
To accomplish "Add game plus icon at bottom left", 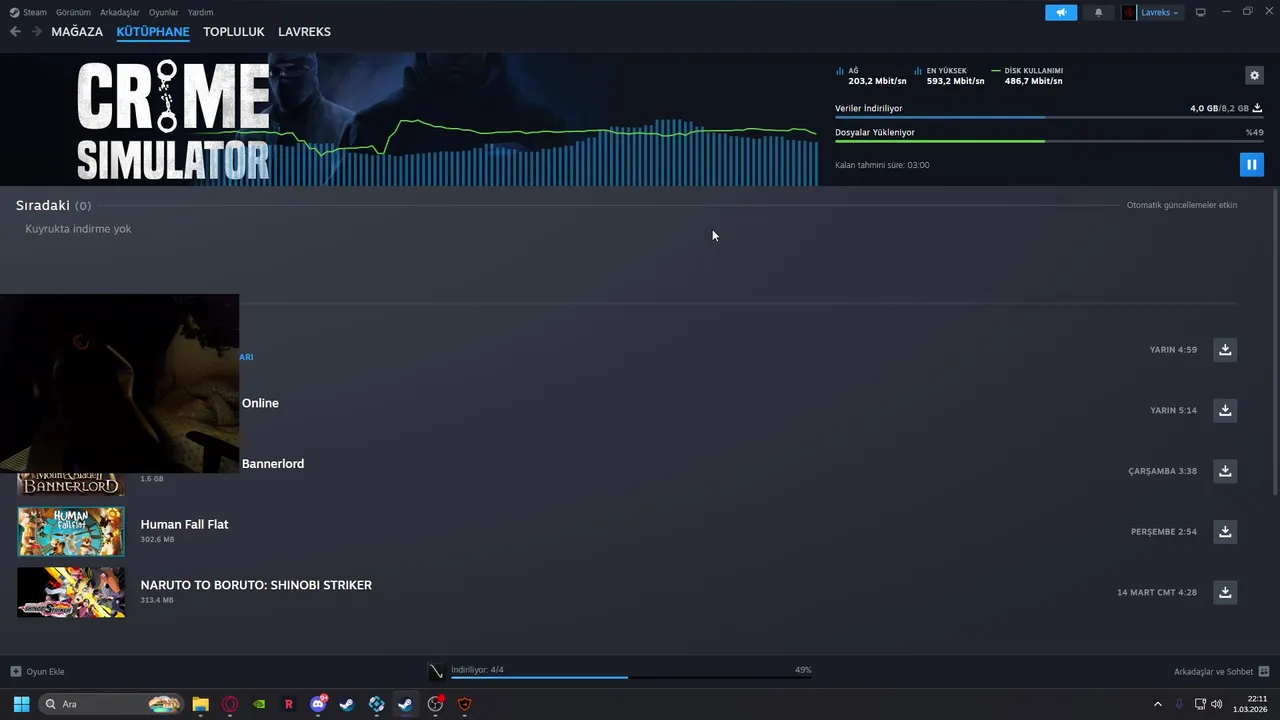I will coord(15,671).
